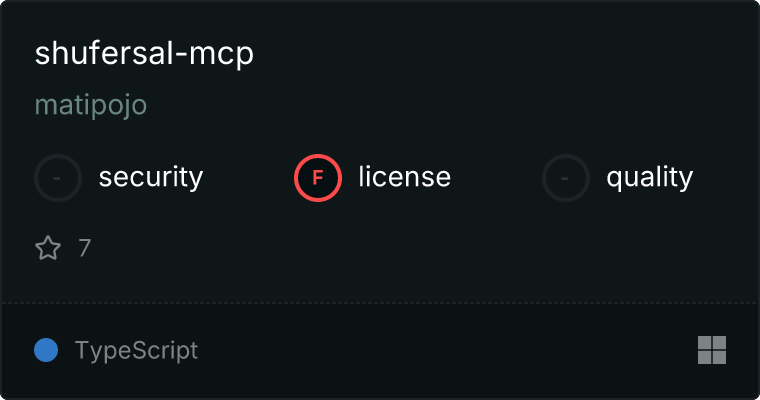The image size is (760, 400).
Task: Click the letter F inside the red ring
Action: (318, 178)
